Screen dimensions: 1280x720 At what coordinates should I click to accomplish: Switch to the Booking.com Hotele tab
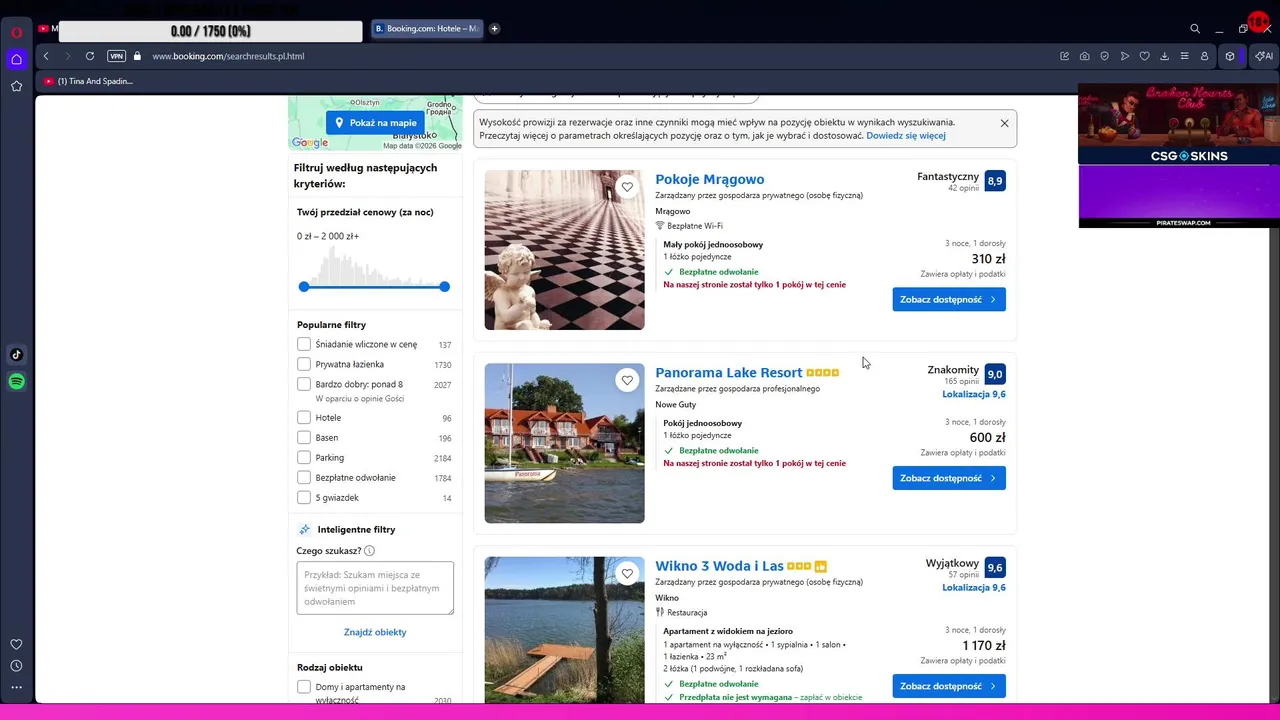pyautogui.click(x=427, y=29)
